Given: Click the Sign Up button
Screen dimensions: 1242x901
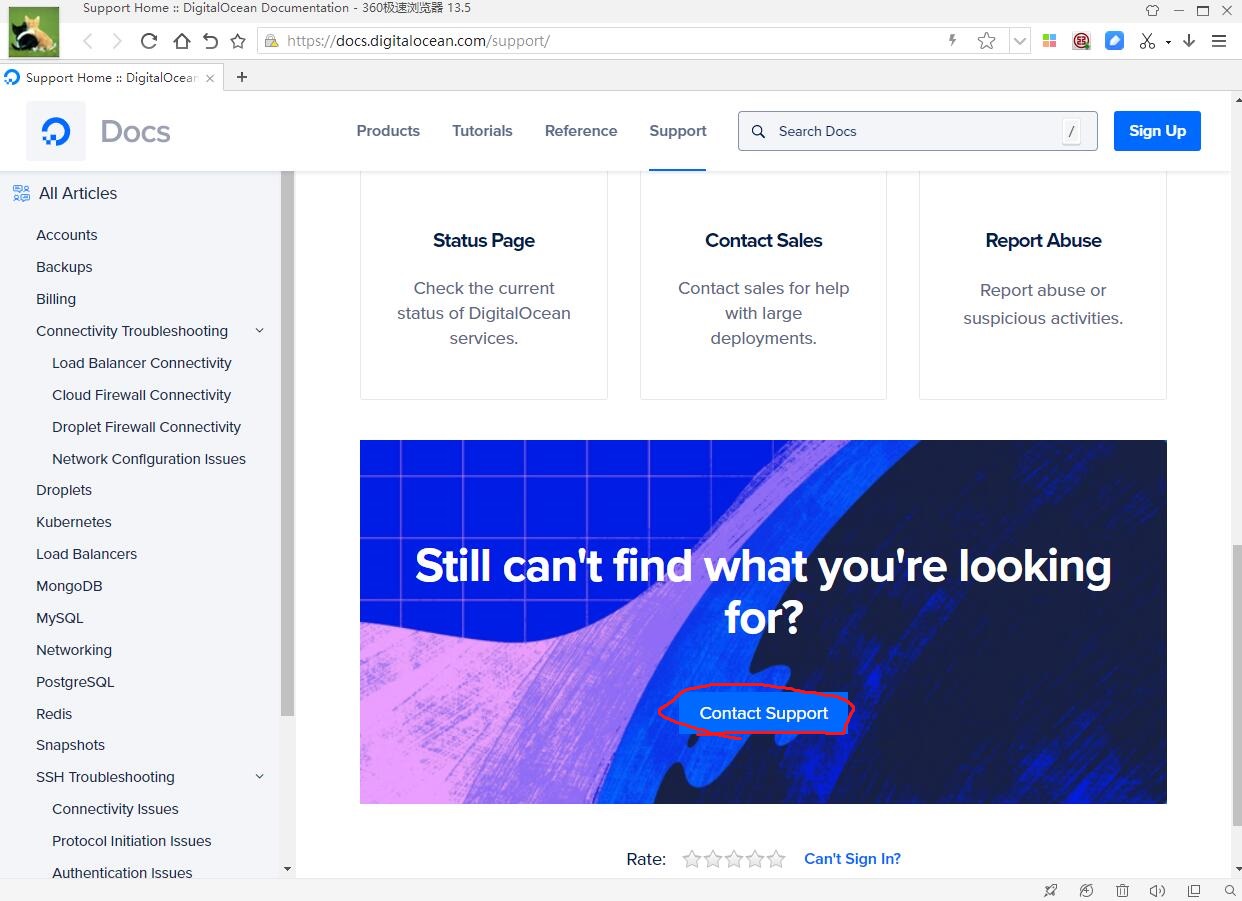Looking at the screenshot, I should [x=1157, y=131].
